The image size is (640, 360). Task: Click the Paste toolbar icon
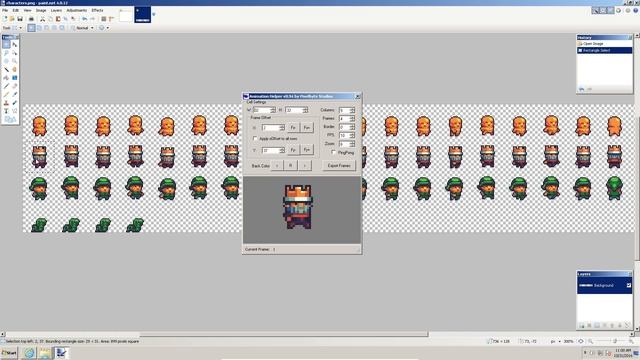pyautogui.click(x=58, y=19)
